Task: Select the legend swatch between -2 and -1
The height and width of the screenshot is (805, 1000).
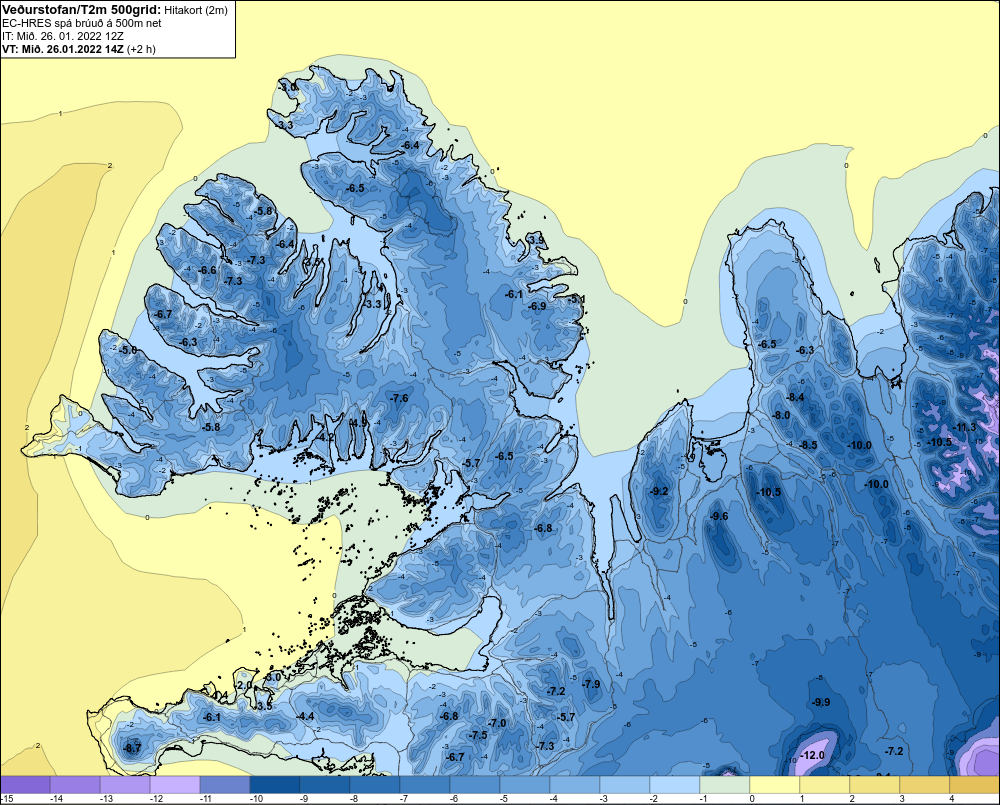Action: pyautogui.click(x=675, y=785)
